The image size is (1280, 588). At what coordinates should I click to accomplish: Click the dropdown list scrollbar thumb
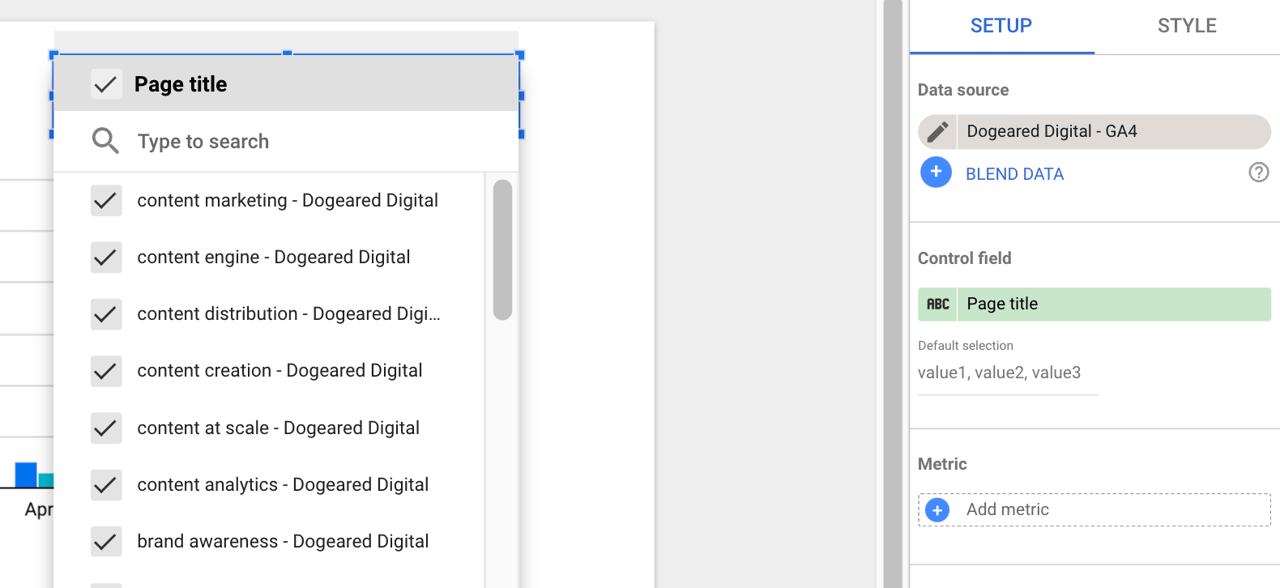503,250
